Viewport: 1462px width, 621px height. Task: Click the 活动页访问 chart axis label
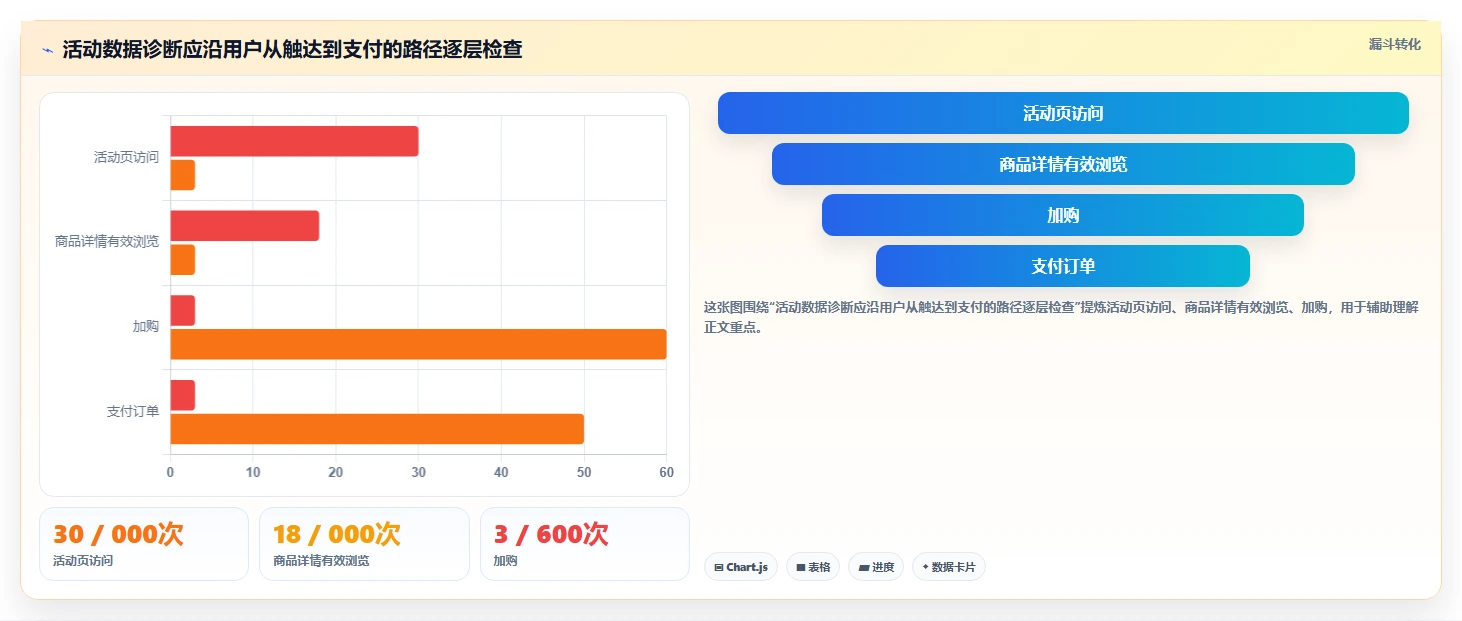[x=126, y=157]
